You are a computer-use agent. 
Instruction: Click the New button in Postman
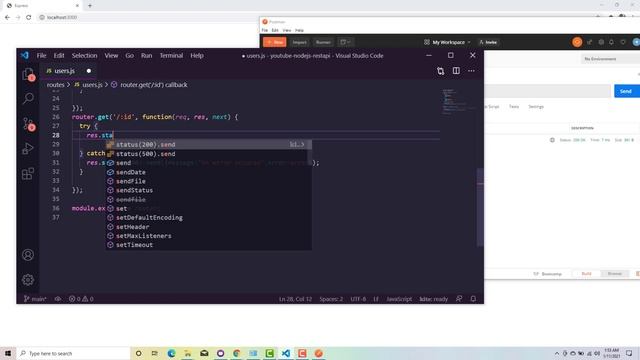tap(275, 42)
